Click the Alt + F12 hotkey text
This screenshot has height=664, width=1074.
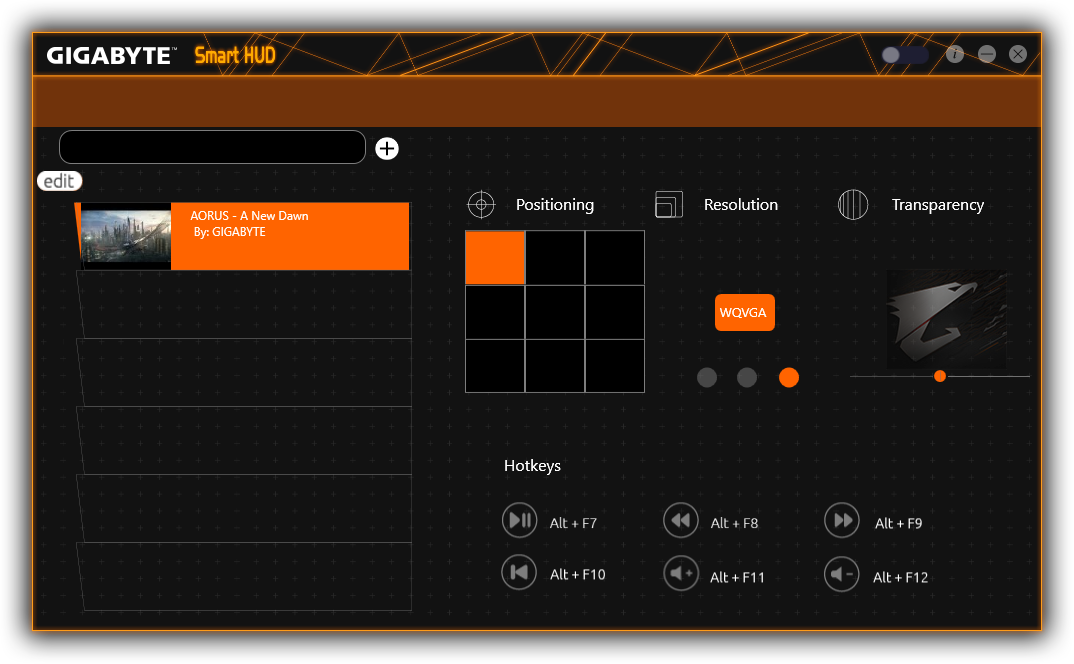tap(900, 578)
